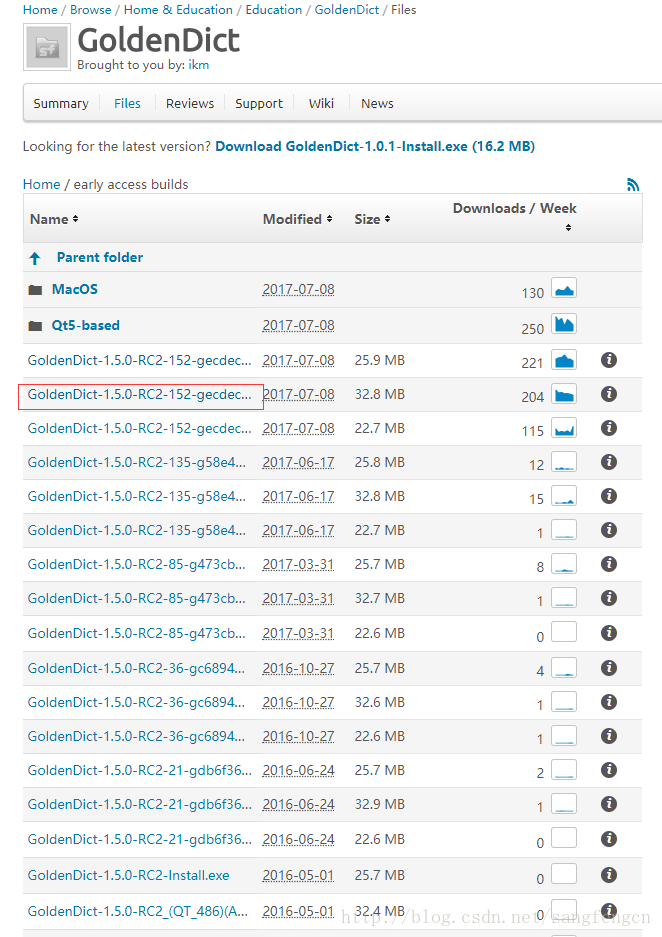
Task: Download GoldenDict-1.5.0-RC2_(QT_486) file
Action: [x=137, y=911]
